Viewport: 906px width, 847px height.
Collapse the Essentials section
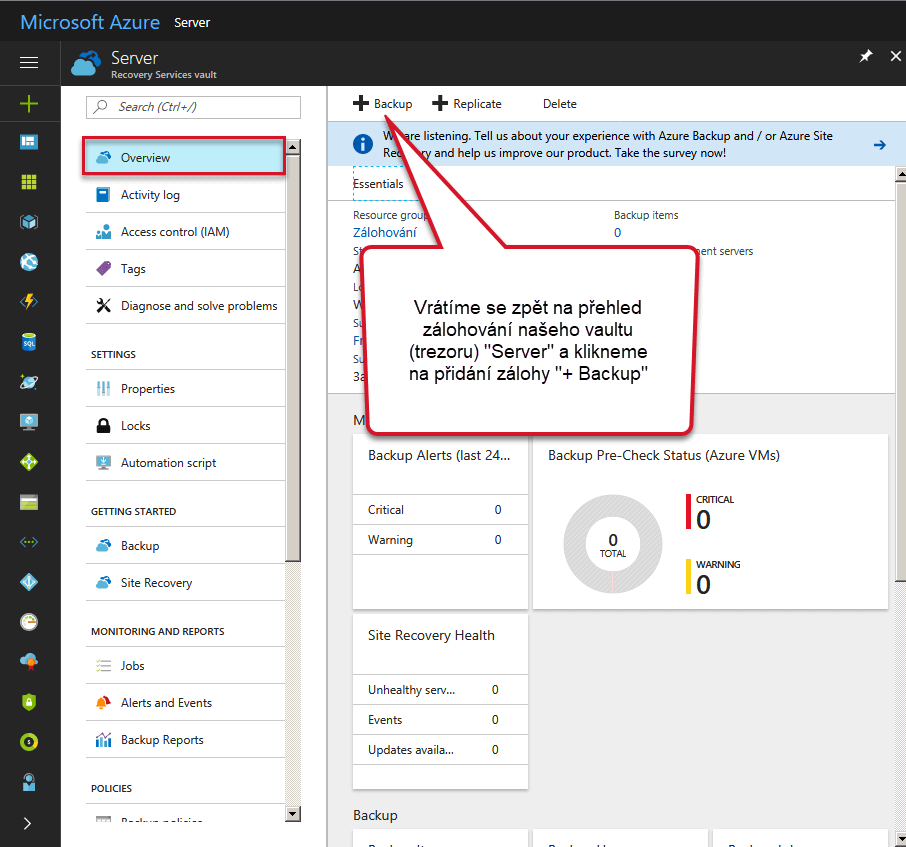[x=378, y=184]
